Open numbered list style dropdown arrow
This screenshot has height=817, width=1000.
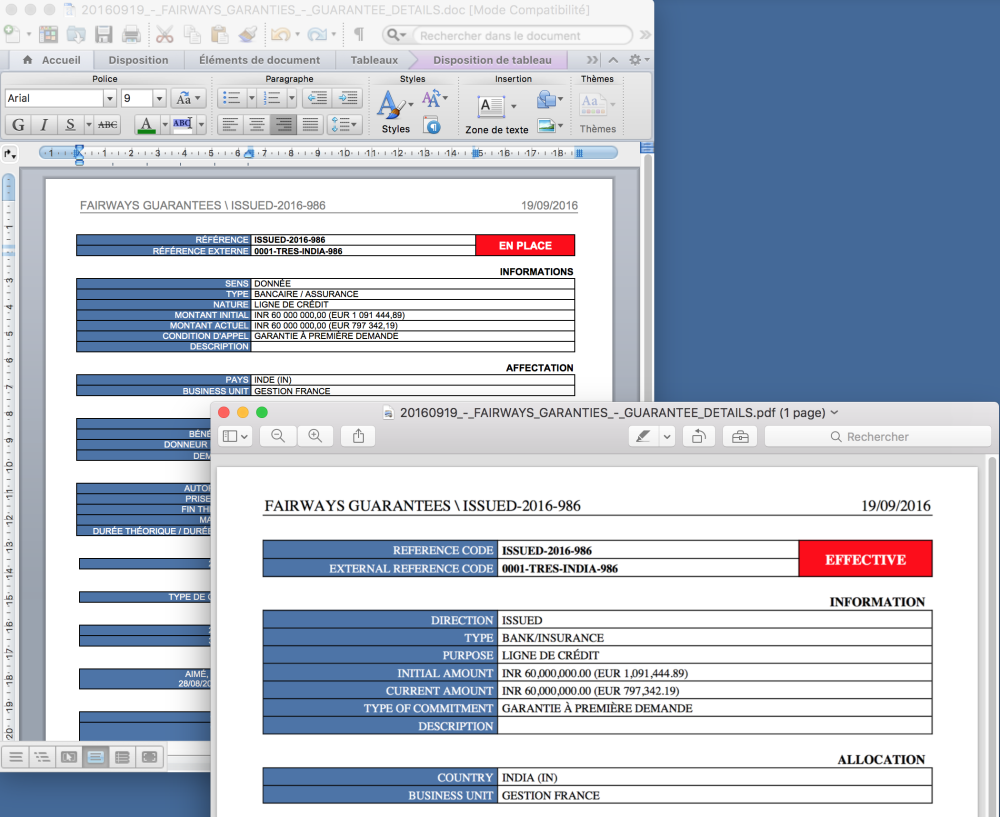coord(292,98)
